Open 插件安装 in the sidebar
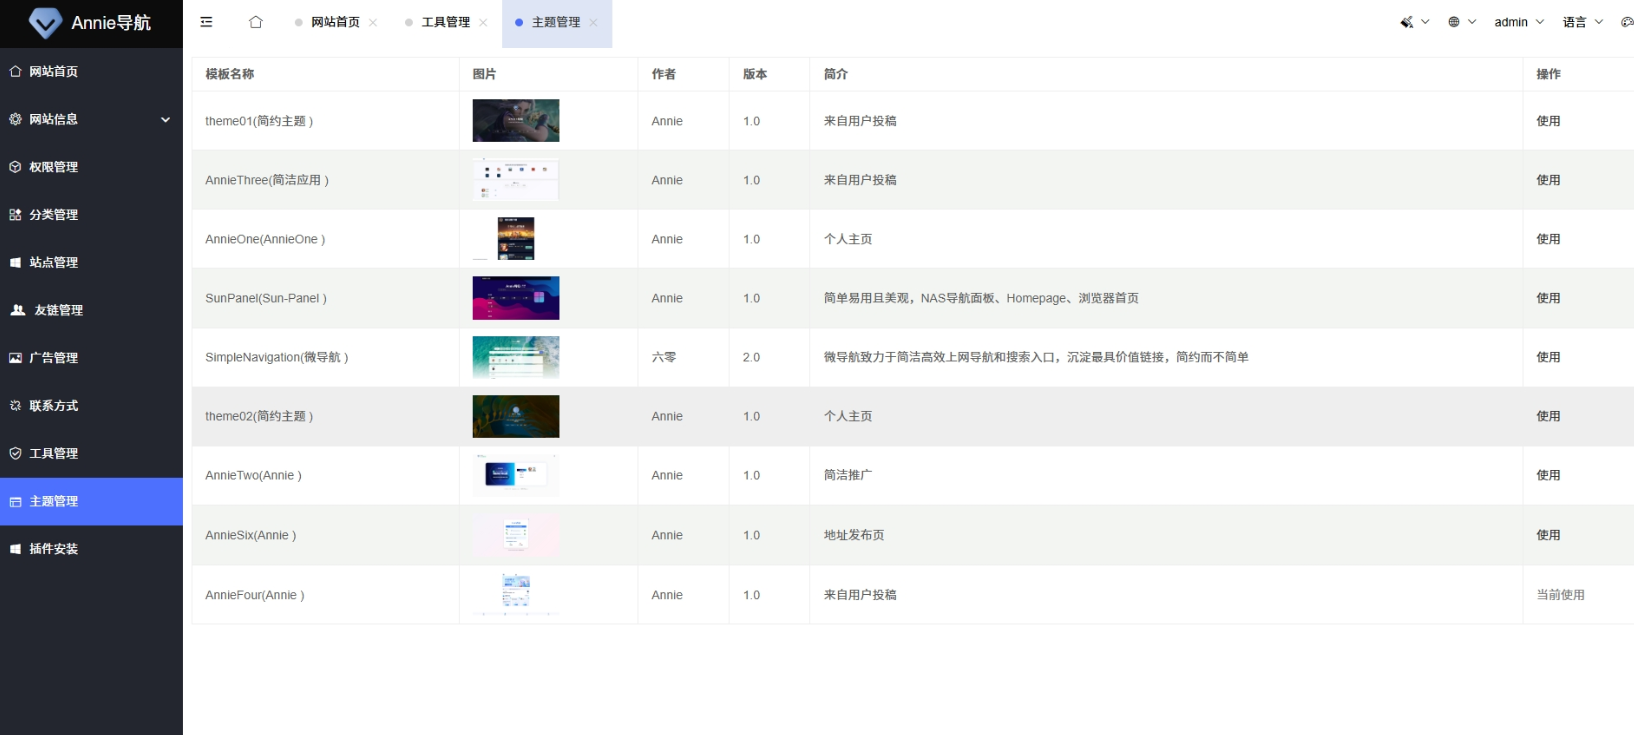The height and width of the screenshot is (735, 1634). 91,549
